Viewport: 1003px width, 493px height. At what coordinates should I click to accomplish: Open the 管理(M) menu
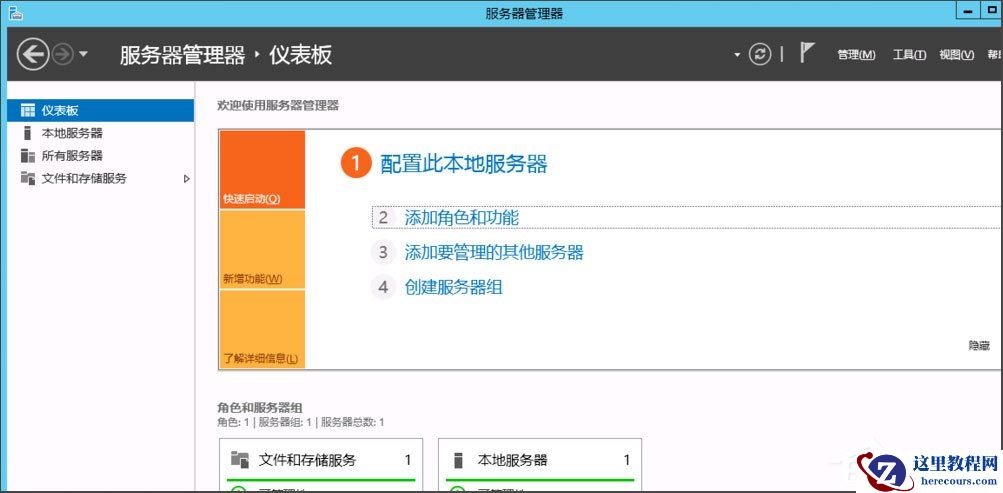[857, 55]
